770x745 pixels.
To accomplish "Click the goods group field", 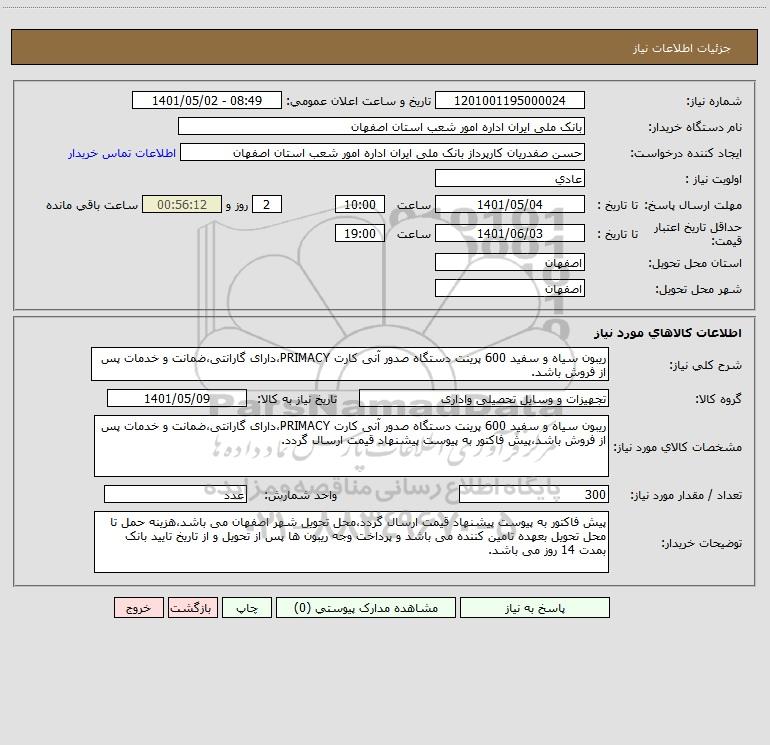I will (484, 398).
